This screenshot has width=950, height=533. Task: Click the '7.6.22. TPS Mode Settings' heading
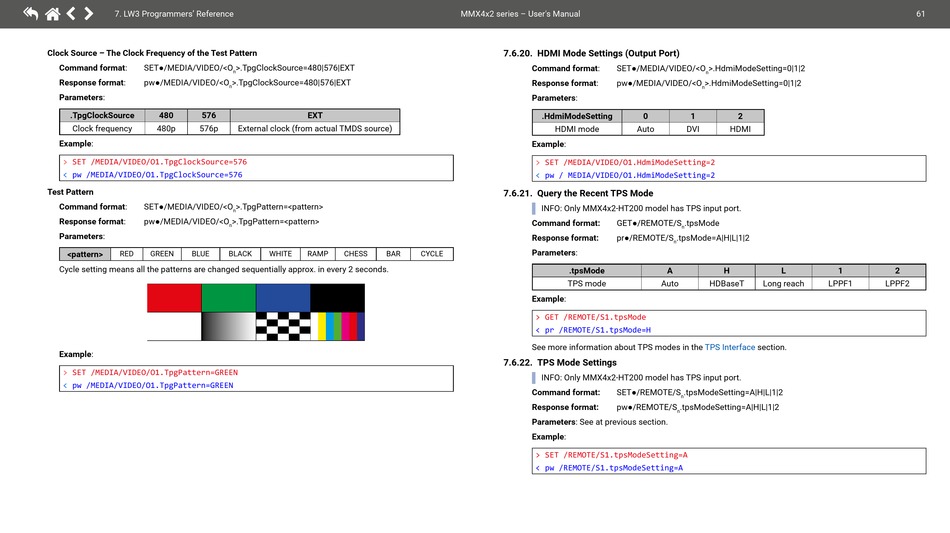tap(560, 362)
